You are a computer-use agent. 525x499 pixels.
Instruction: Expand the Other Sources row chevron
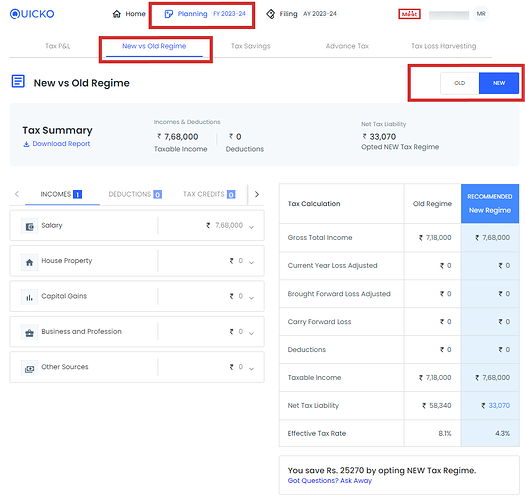(x=251, y=368)
